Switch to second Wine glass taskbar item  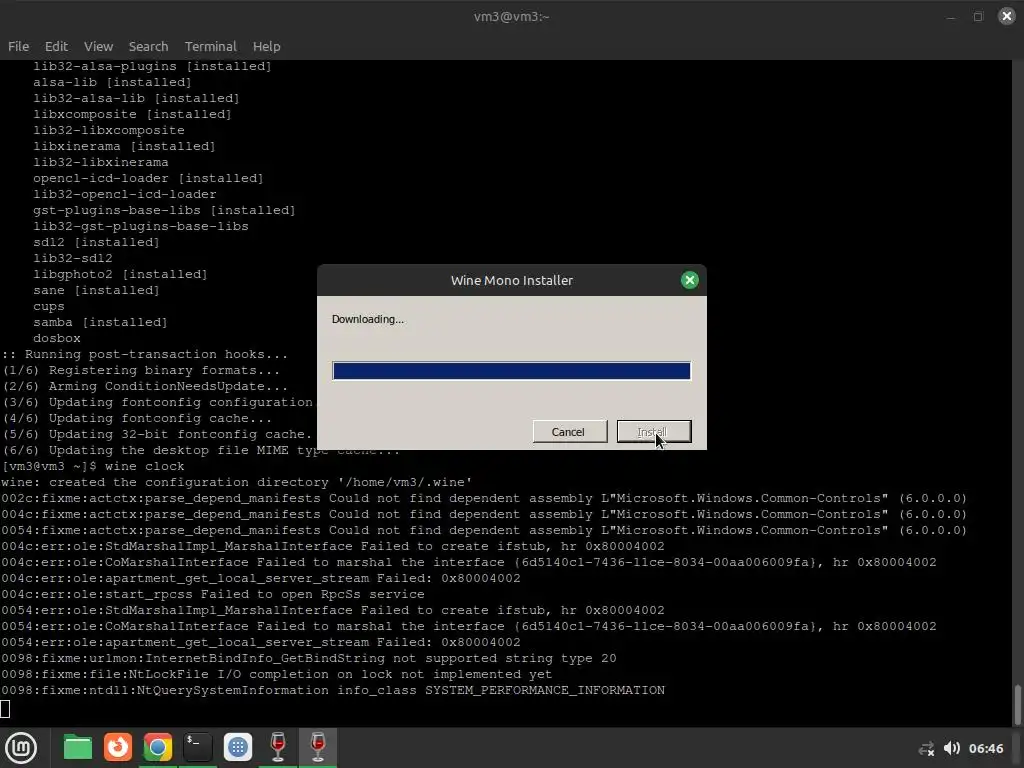[x=318, y=747]
